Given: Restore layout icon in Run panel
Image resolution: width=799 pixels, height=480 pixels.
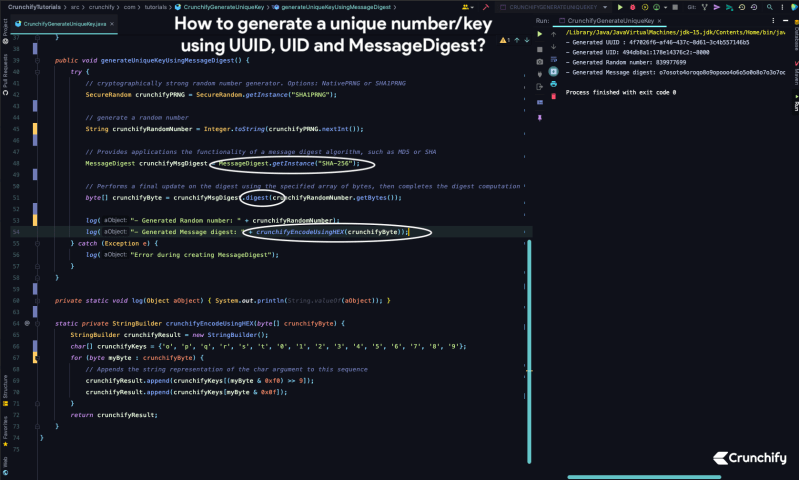Looking at the screenshot, I should pos(540,102).
